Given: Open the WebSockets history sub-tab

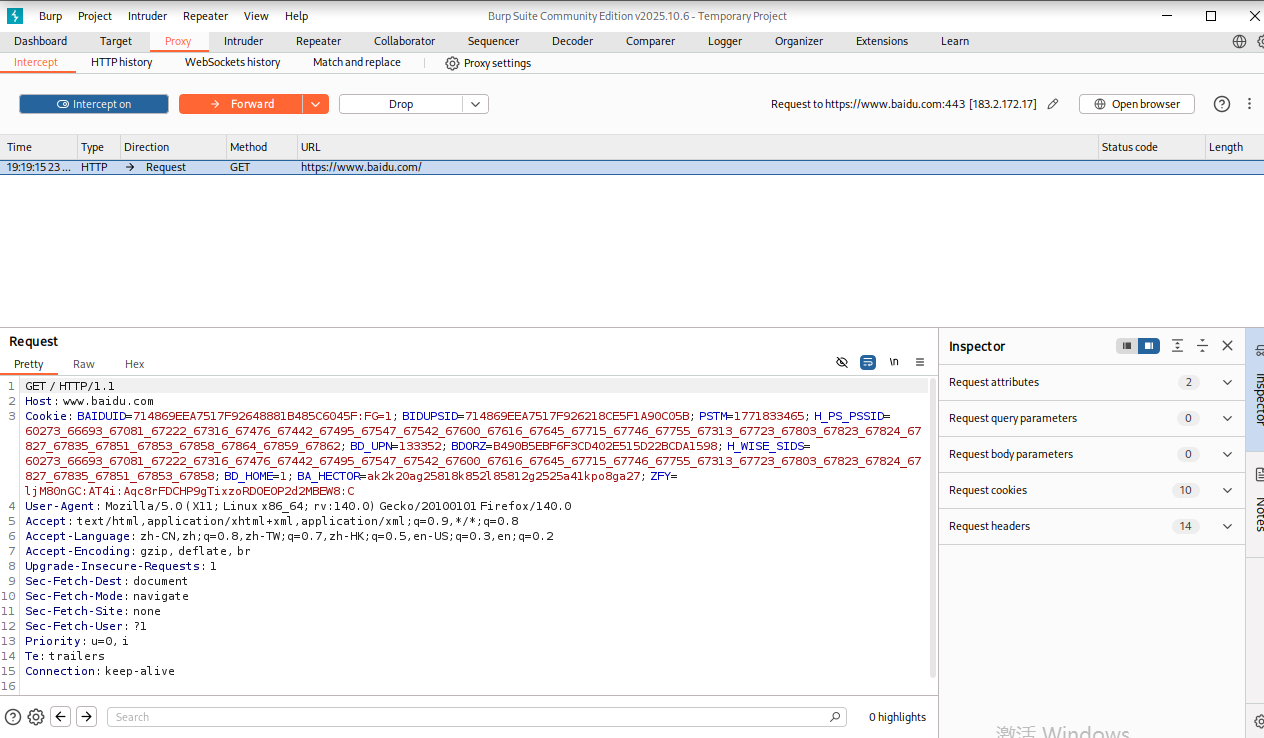Looking at the screenshot, I should click(x=232, y=62).
